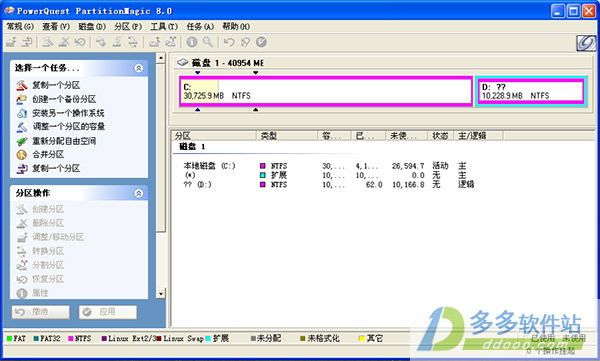
Task: Open the 分区(P) menu
Action: click(128, 26)
